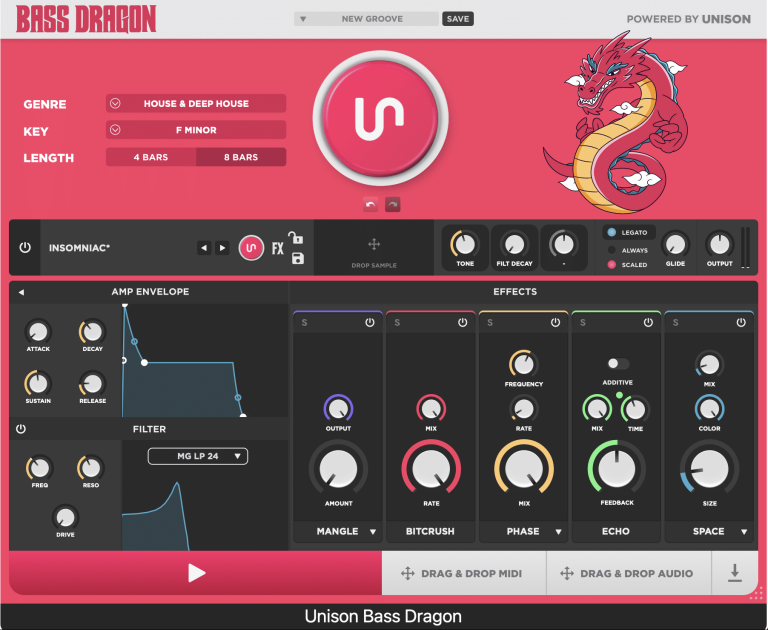This screenshot has width=768, height=630.
Task: Select the Legato glide option
Action: pyautogui.click(x=628, y=232)
